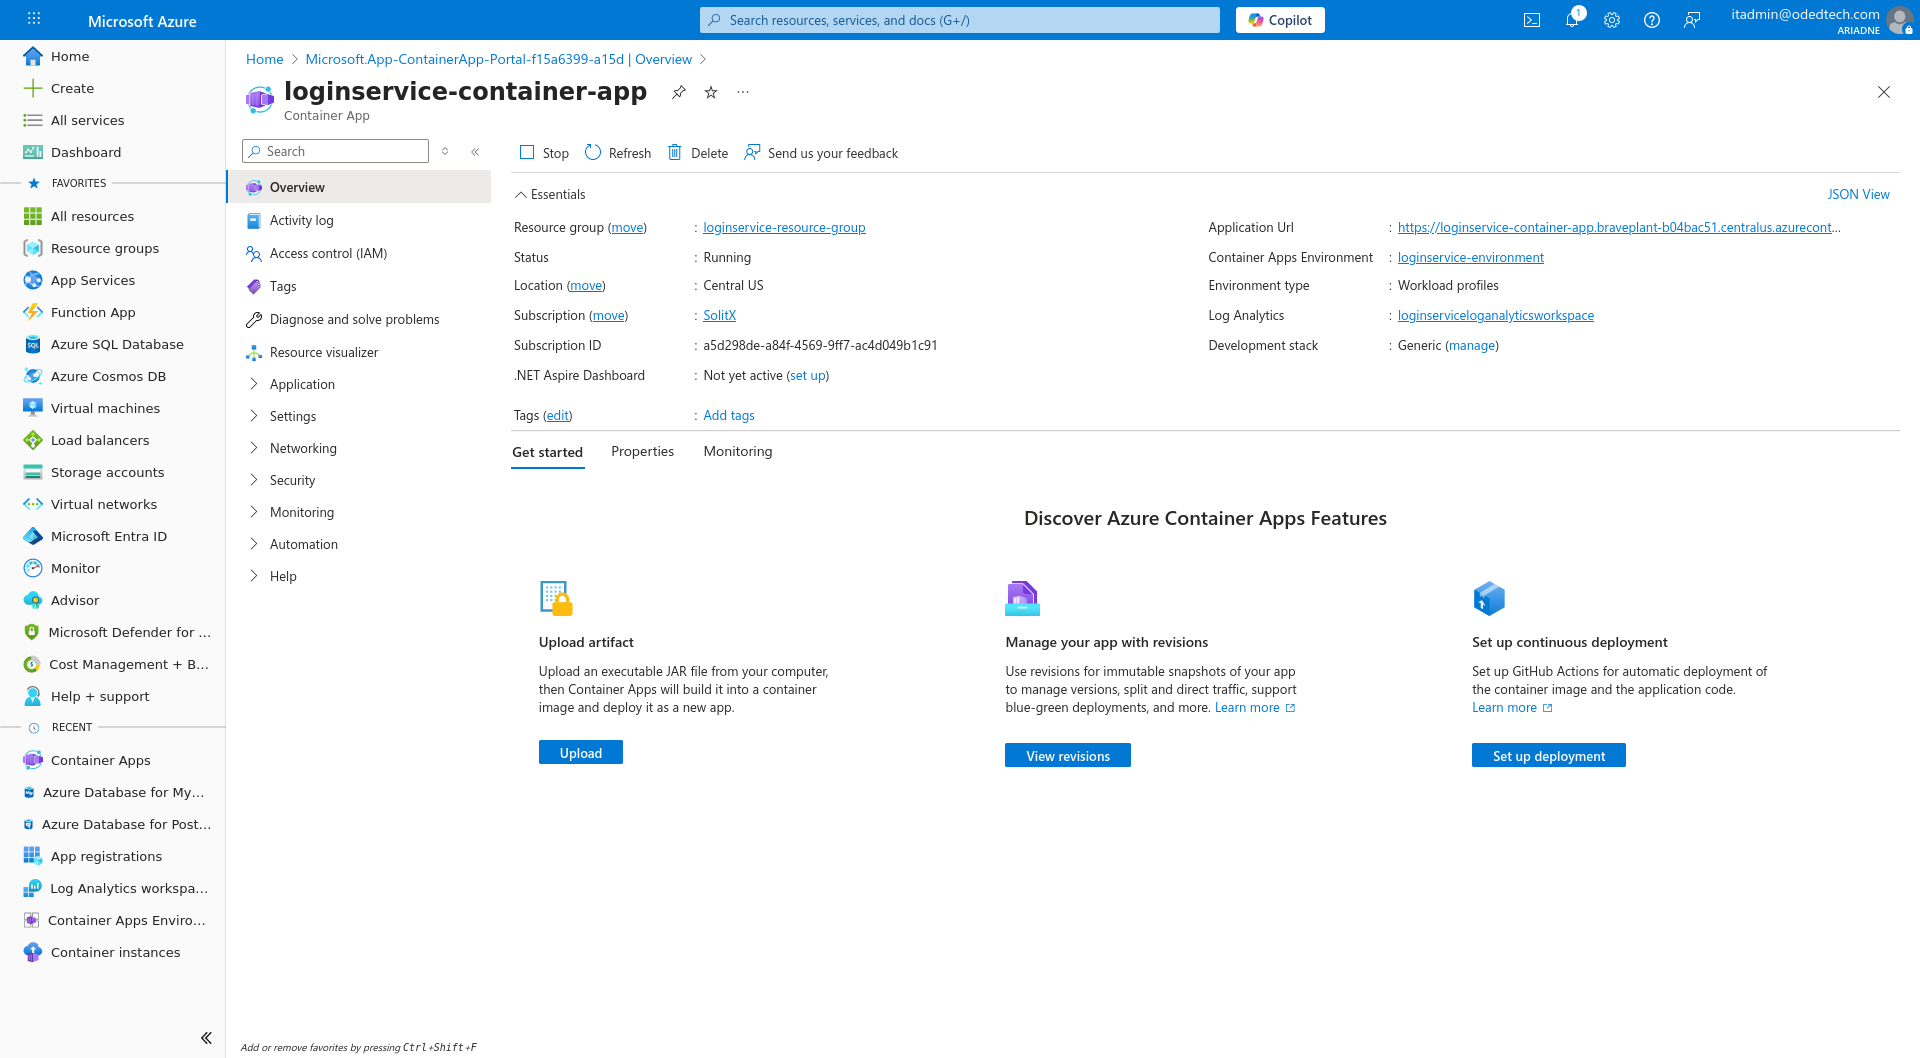This screenshot has height=1058, width=1920.
Task: Close the container app blade
Action: point(1884,92)
